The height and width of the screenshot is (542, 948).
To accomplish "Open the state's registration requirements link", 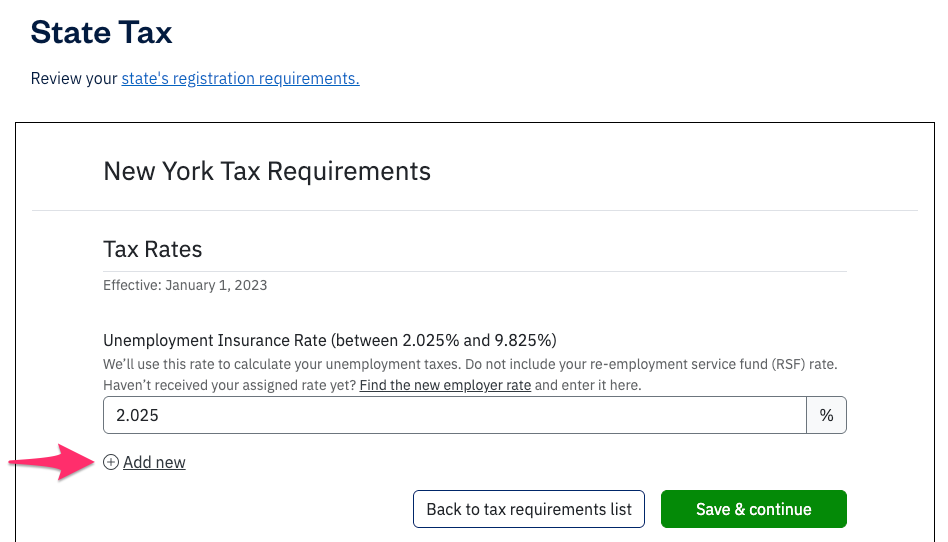I will (x=240, y=78).
